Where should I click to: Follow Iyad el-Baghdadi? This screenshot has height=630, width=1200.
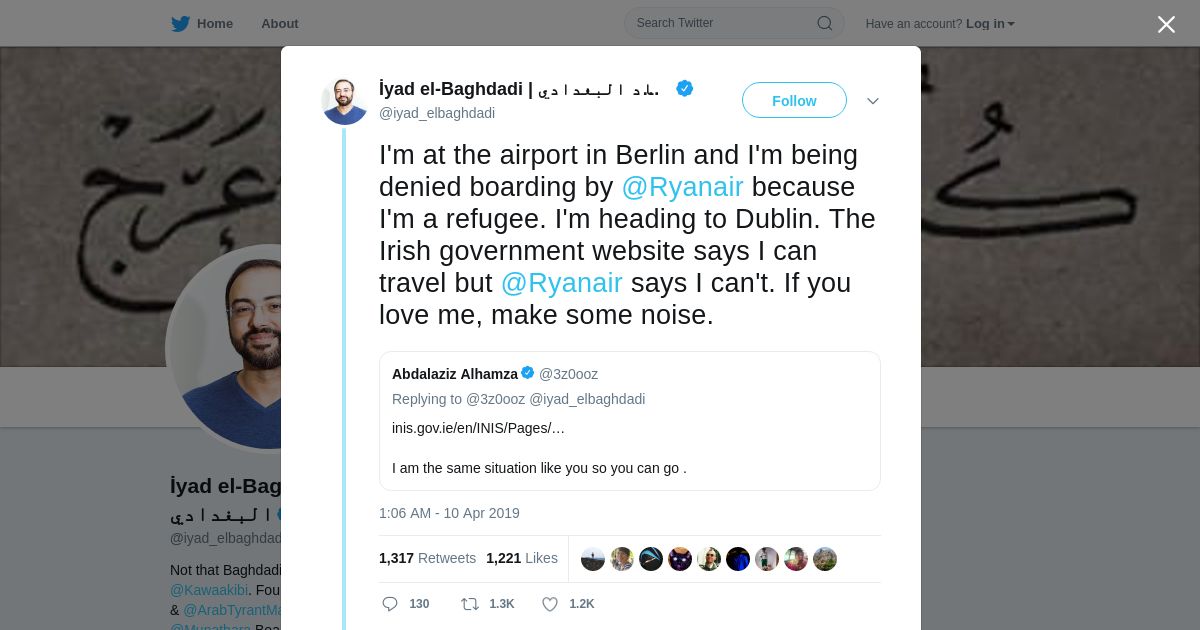[x=794, y=101]
